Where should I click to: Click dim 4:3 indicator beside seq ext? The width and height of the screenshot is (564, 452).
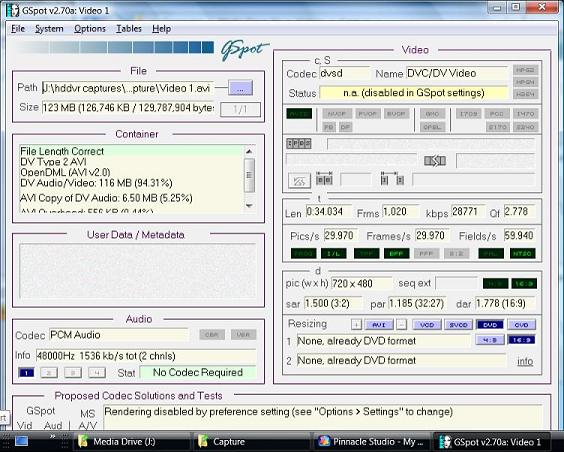coord(495,283)
